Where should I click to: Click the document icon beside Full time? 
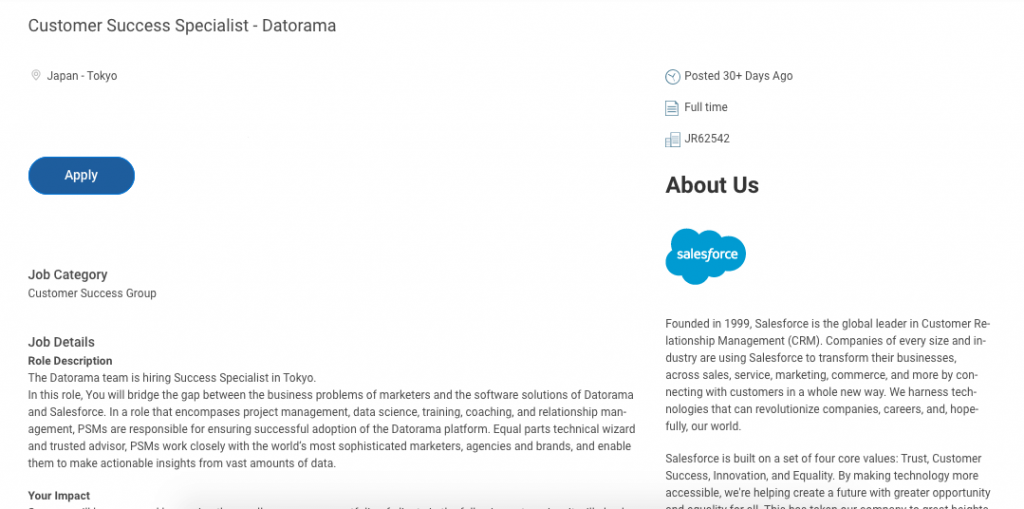pos(672,108)
